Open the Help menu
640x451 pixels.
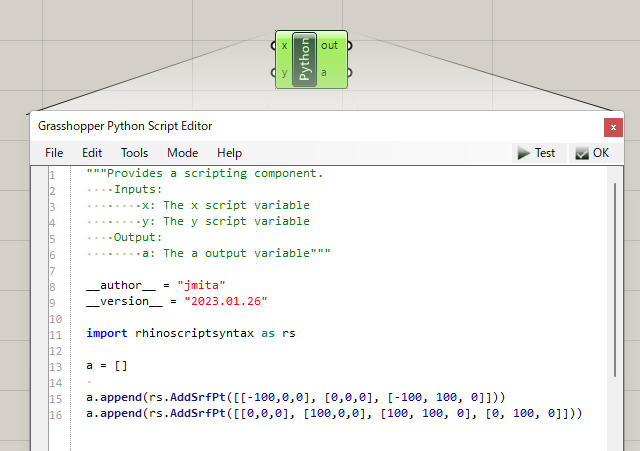(230, 153)
